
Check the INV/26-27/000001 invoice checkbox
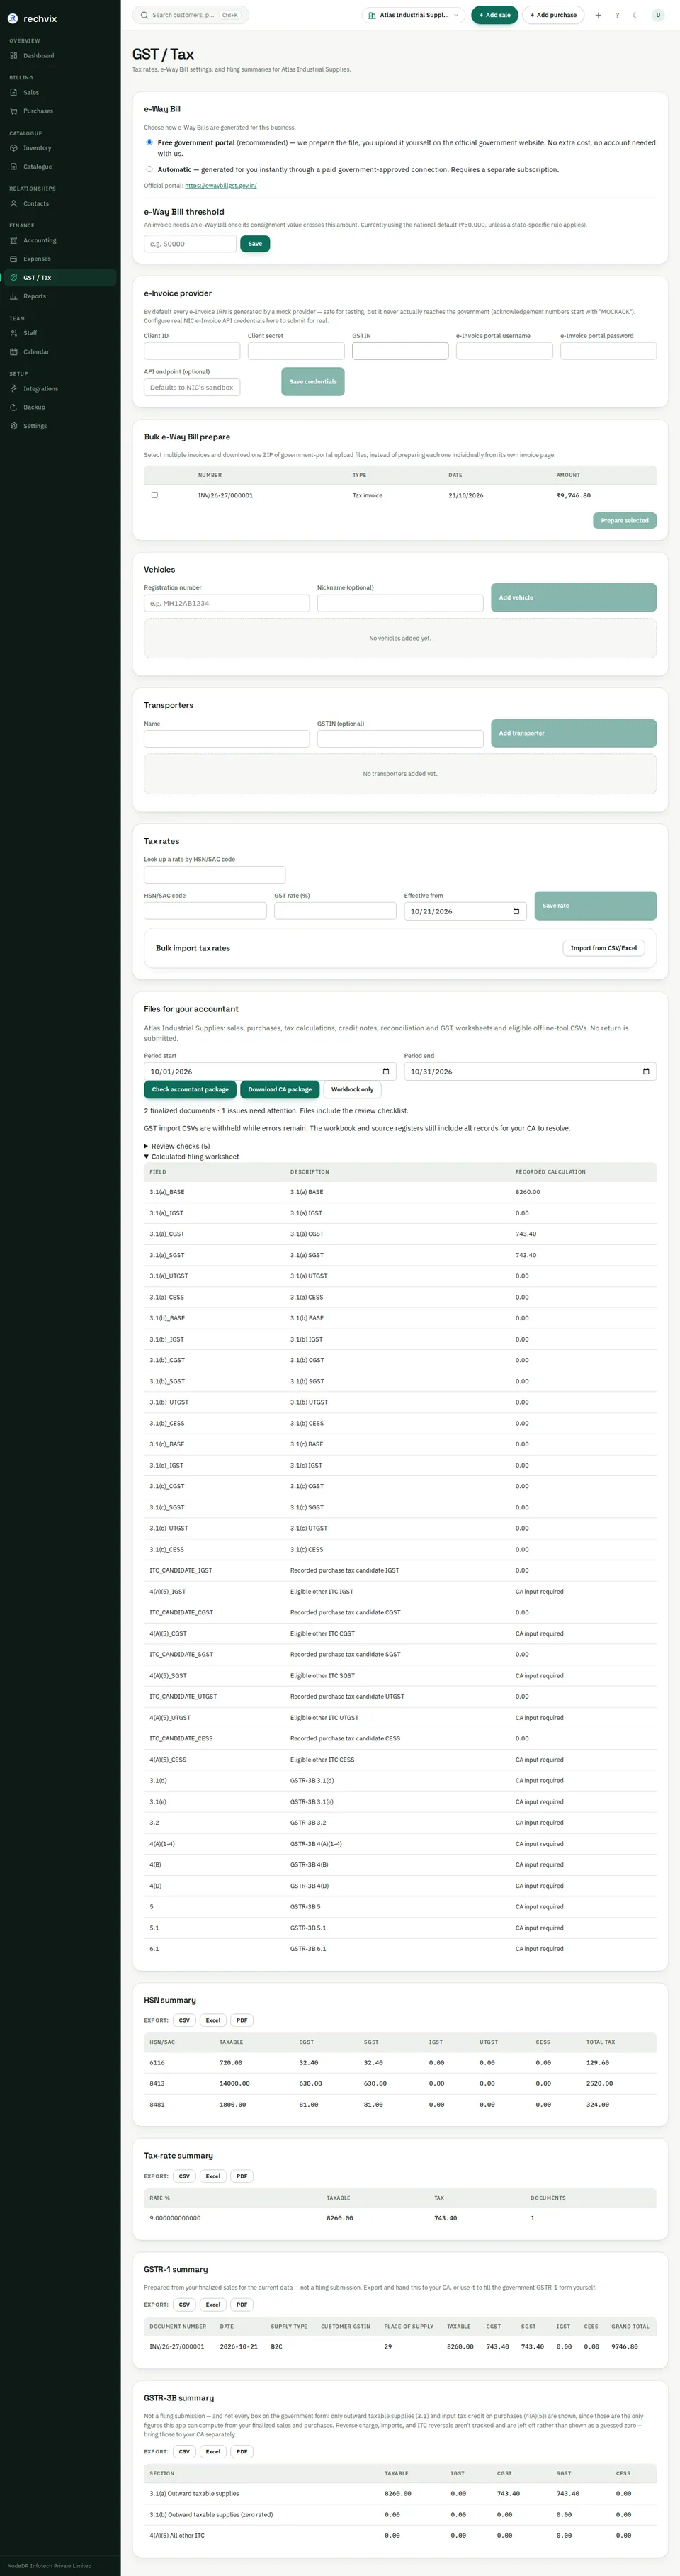pos(154,495)
